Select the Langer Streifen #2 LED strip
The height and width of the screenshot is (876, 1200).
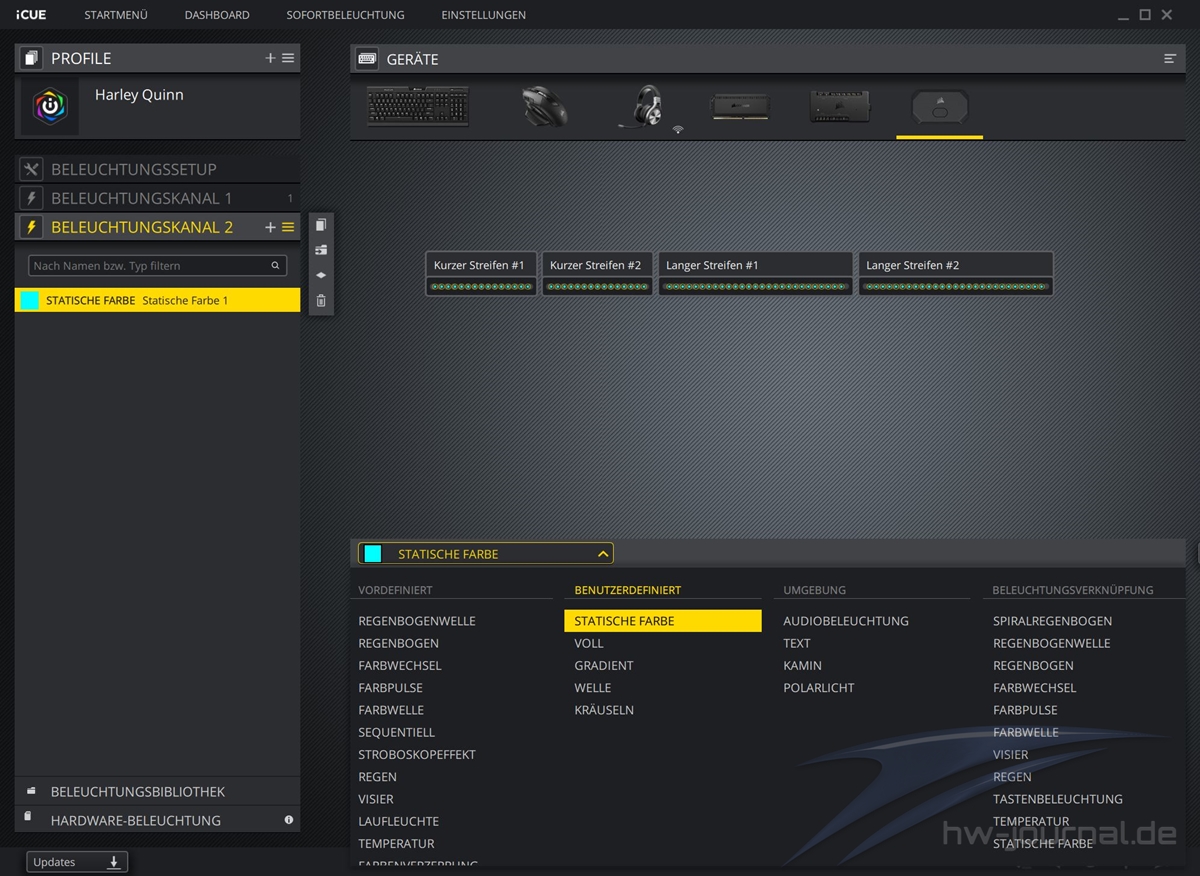[955, 274]
